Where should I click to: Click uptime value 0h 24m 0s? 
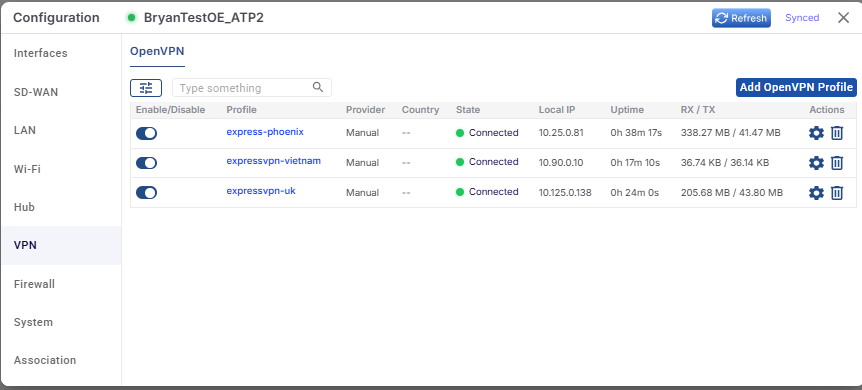(634, 192)
